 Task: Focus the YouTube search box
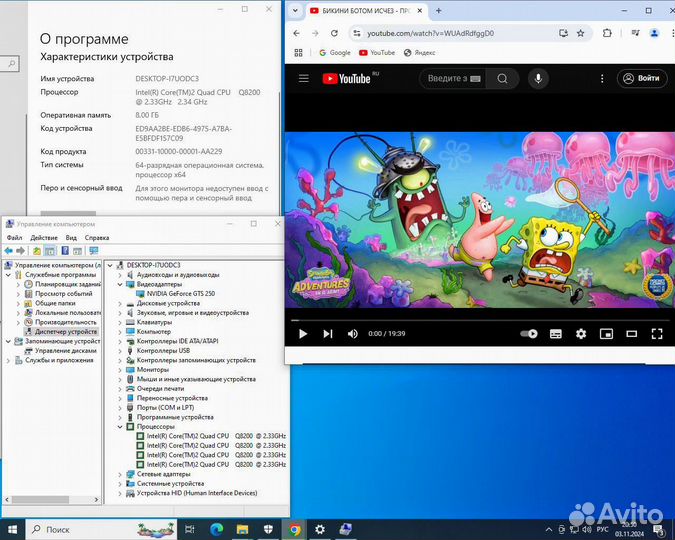pos(452,78)
